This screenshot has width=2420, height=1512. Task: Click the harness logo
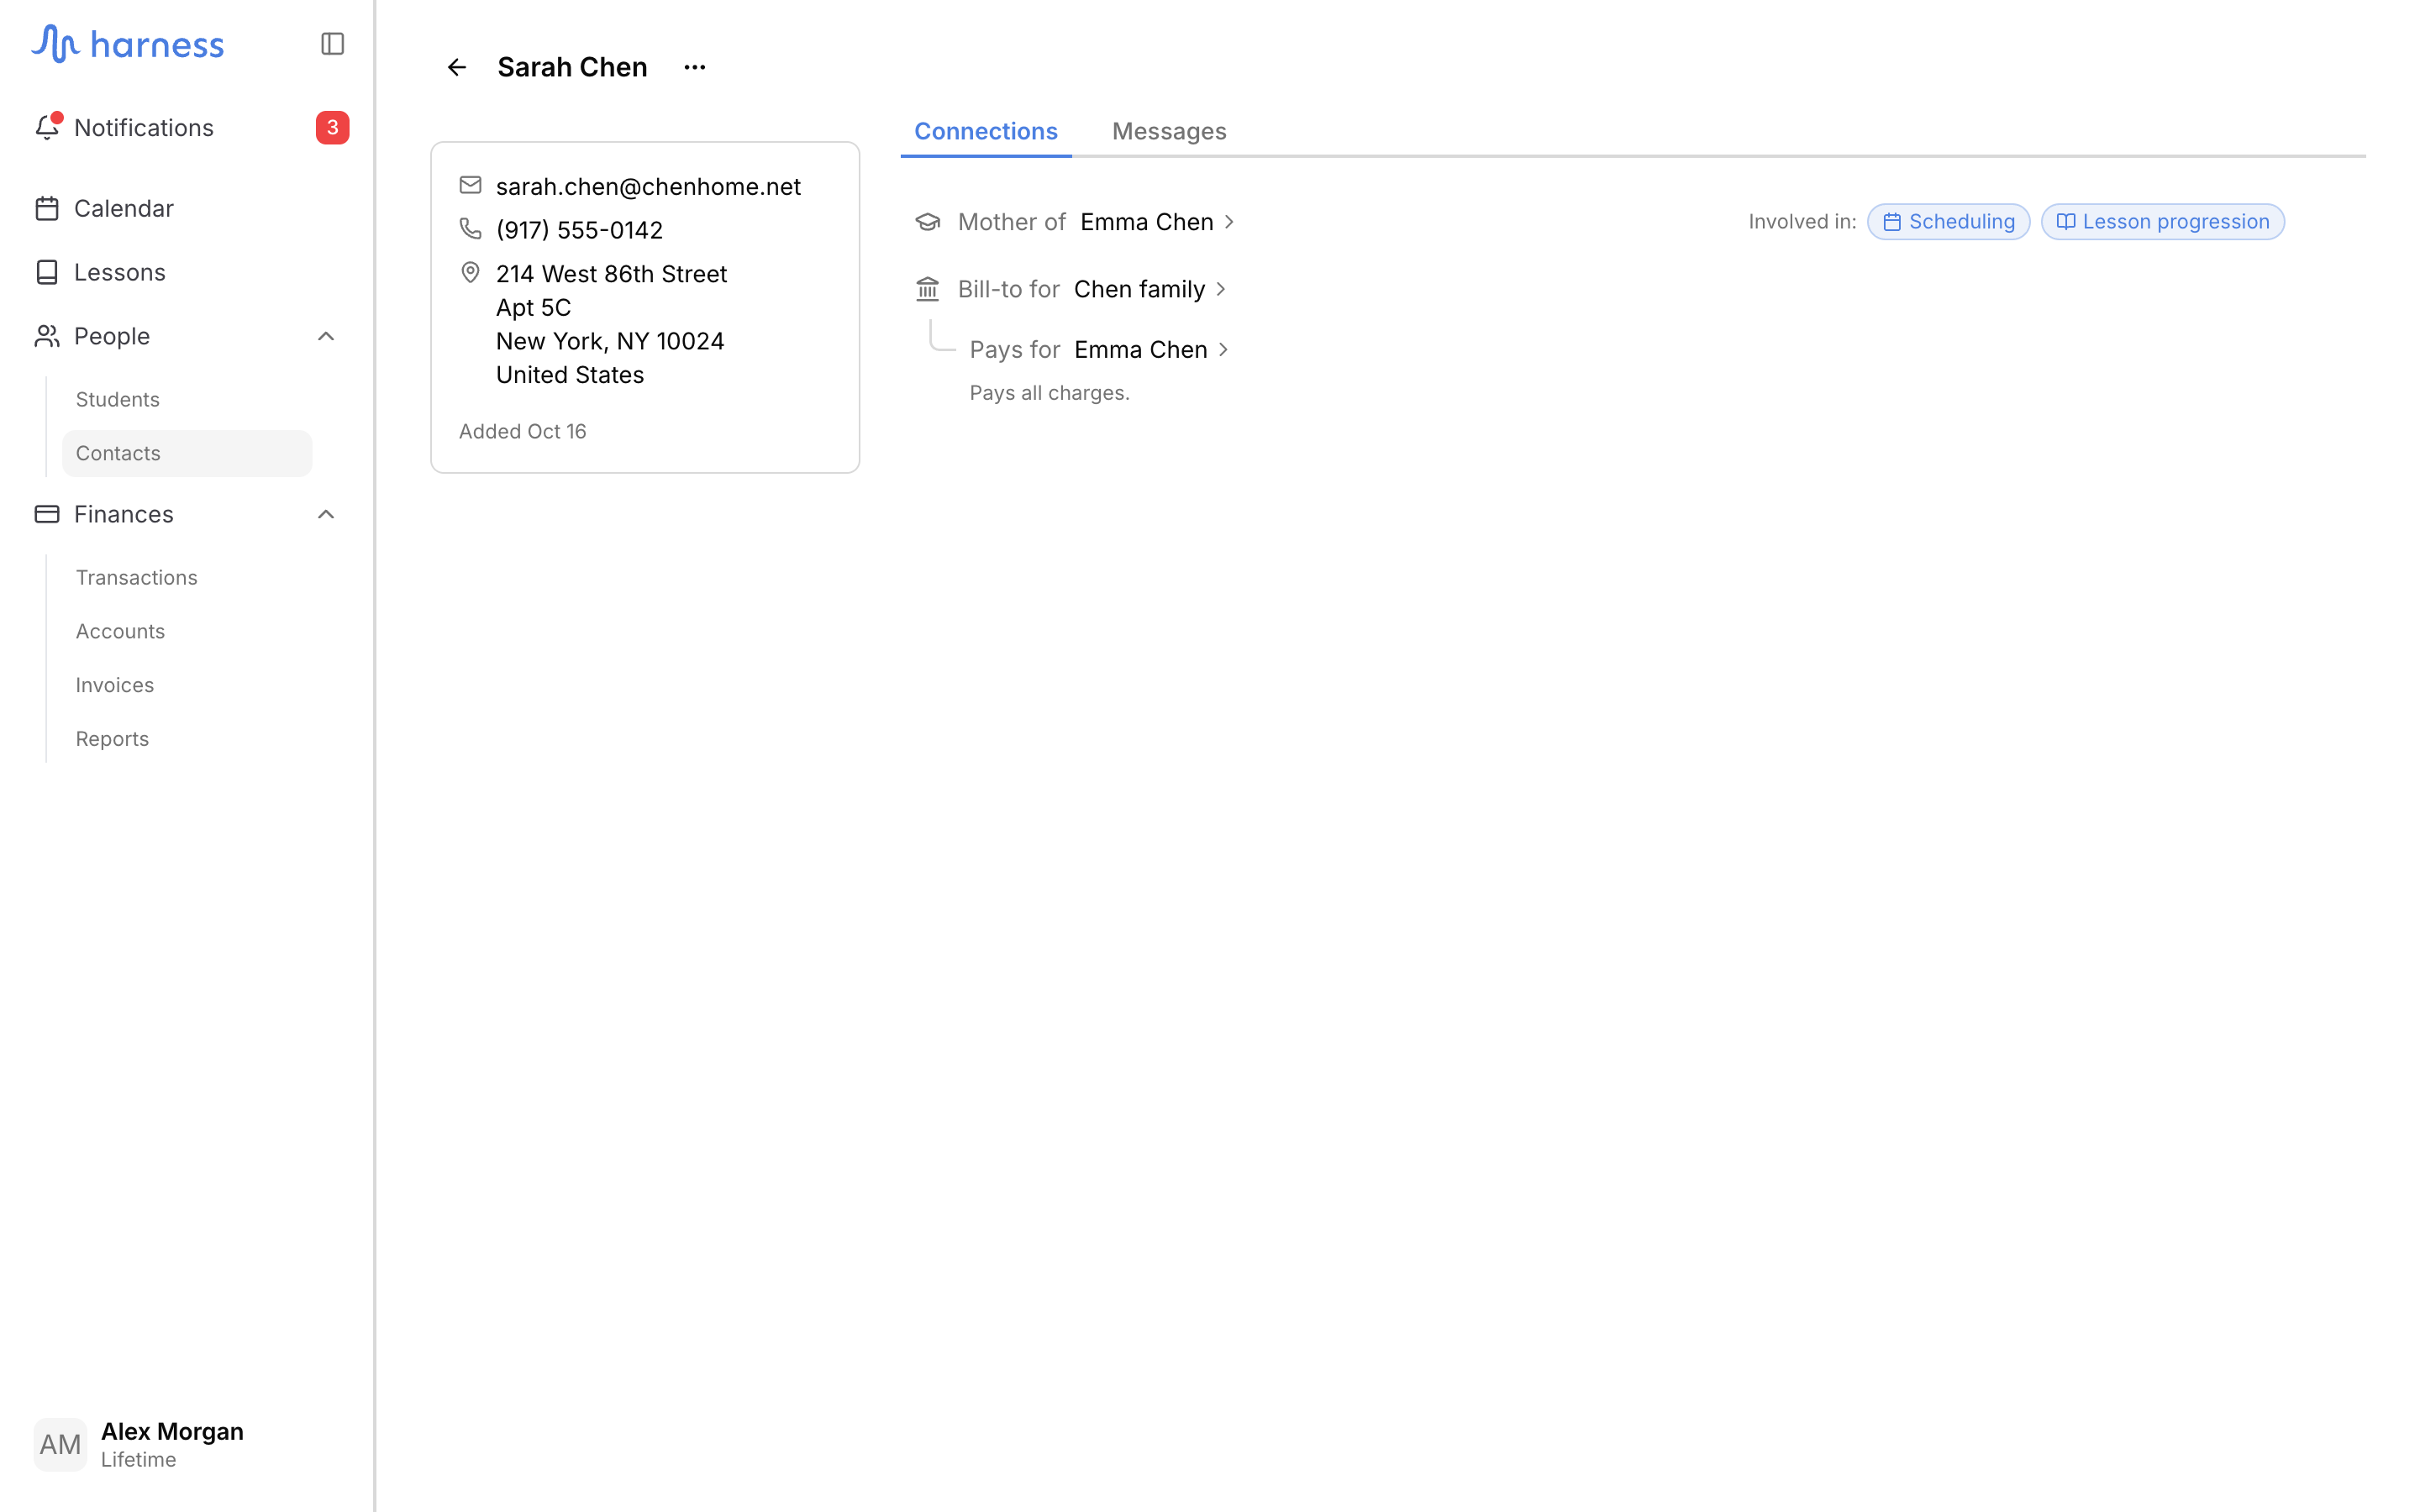click(127, 44)
